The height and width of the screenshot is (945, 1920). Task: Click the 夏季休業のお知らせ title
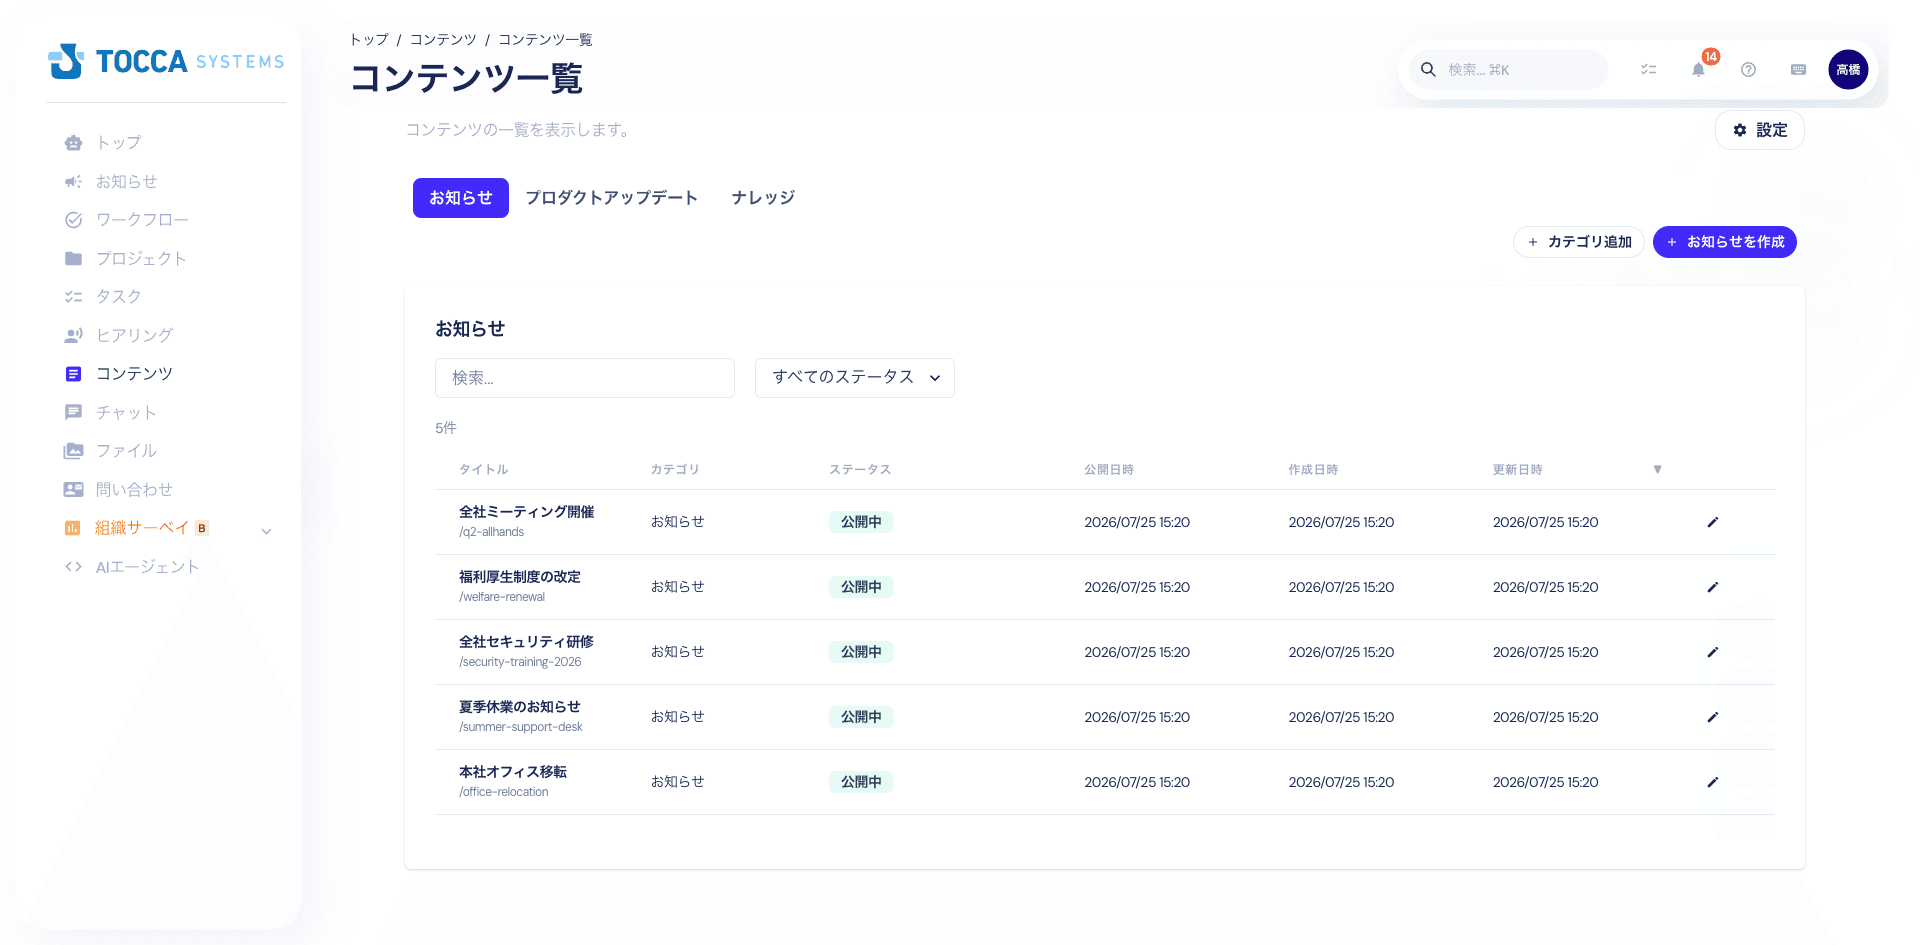point(520,707)
